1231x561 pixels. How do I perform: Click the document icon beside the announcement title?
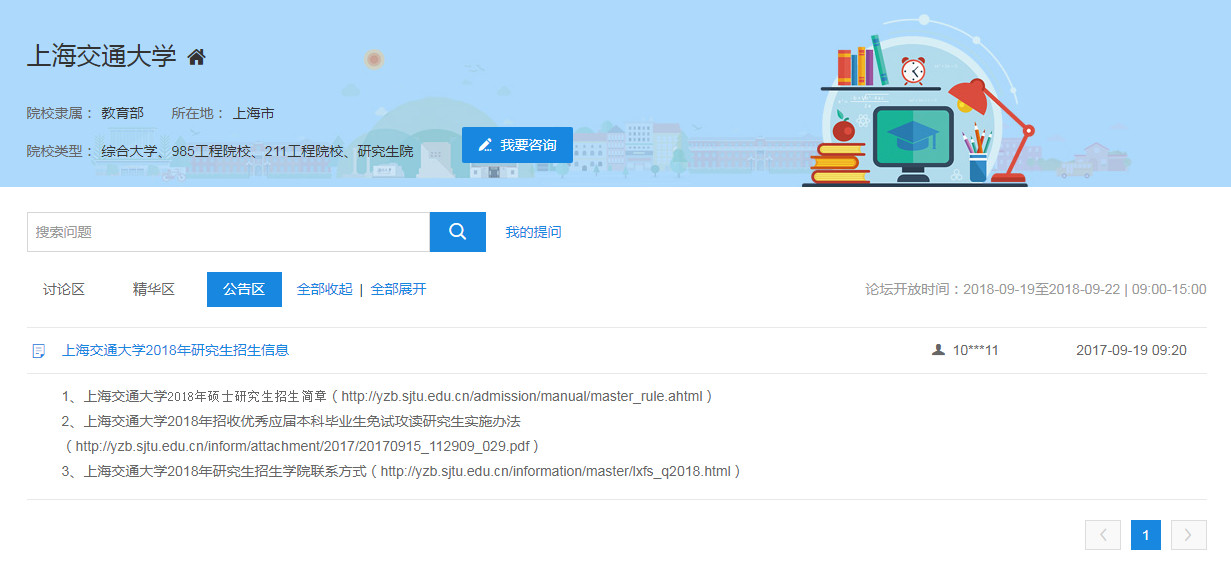coord(39,351)
